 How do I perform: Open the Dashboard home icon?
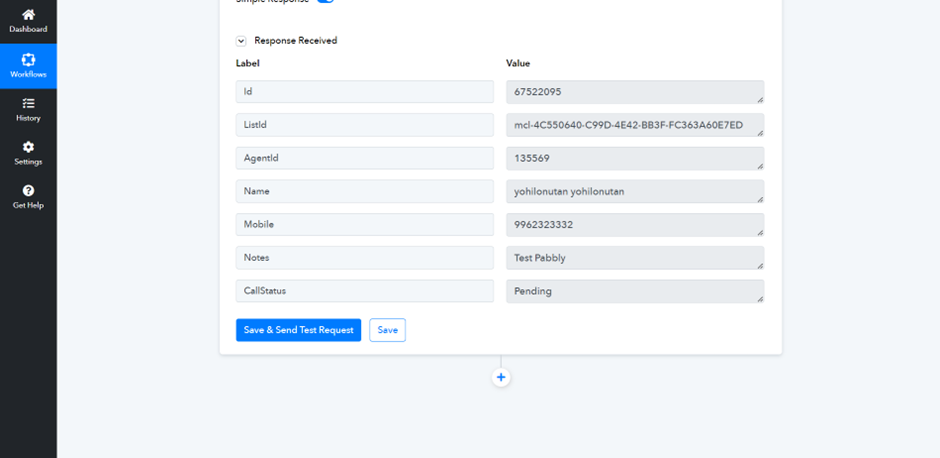pos(28,15)
